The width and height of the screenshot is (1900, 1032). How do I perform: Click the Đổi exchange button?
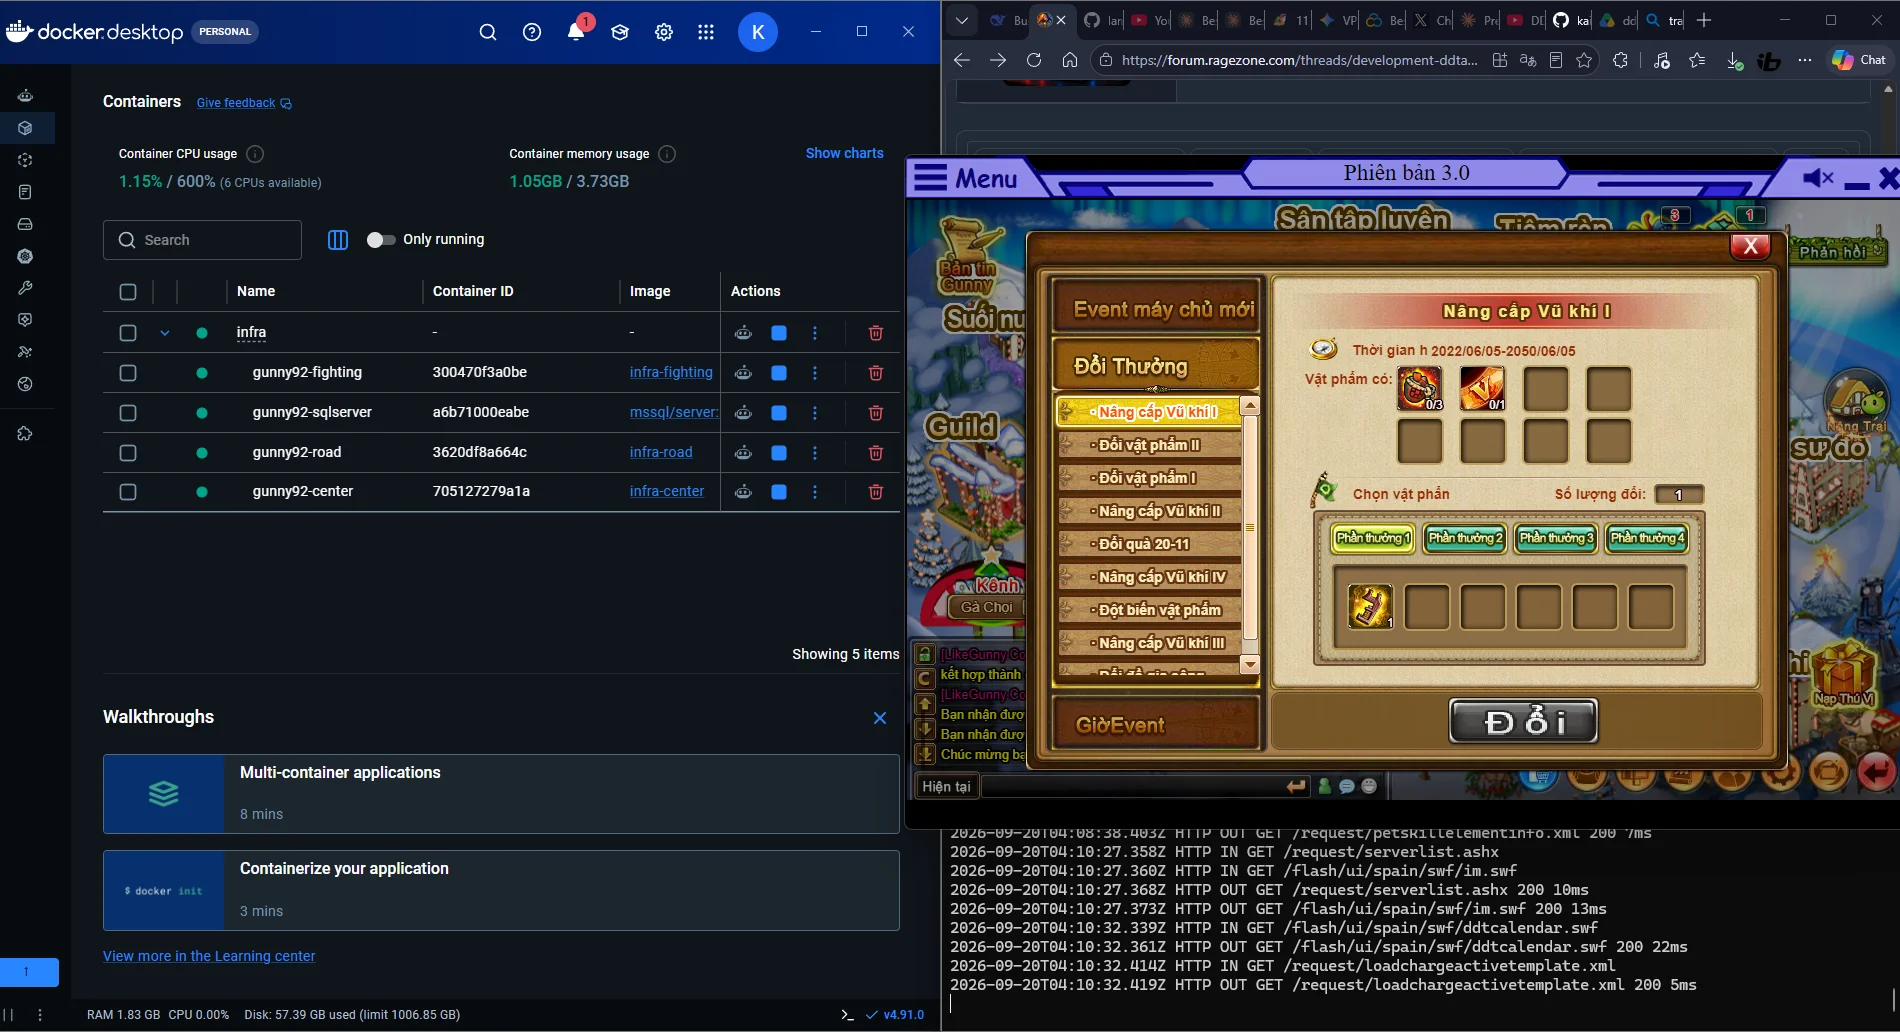(x=1523, y=721)
